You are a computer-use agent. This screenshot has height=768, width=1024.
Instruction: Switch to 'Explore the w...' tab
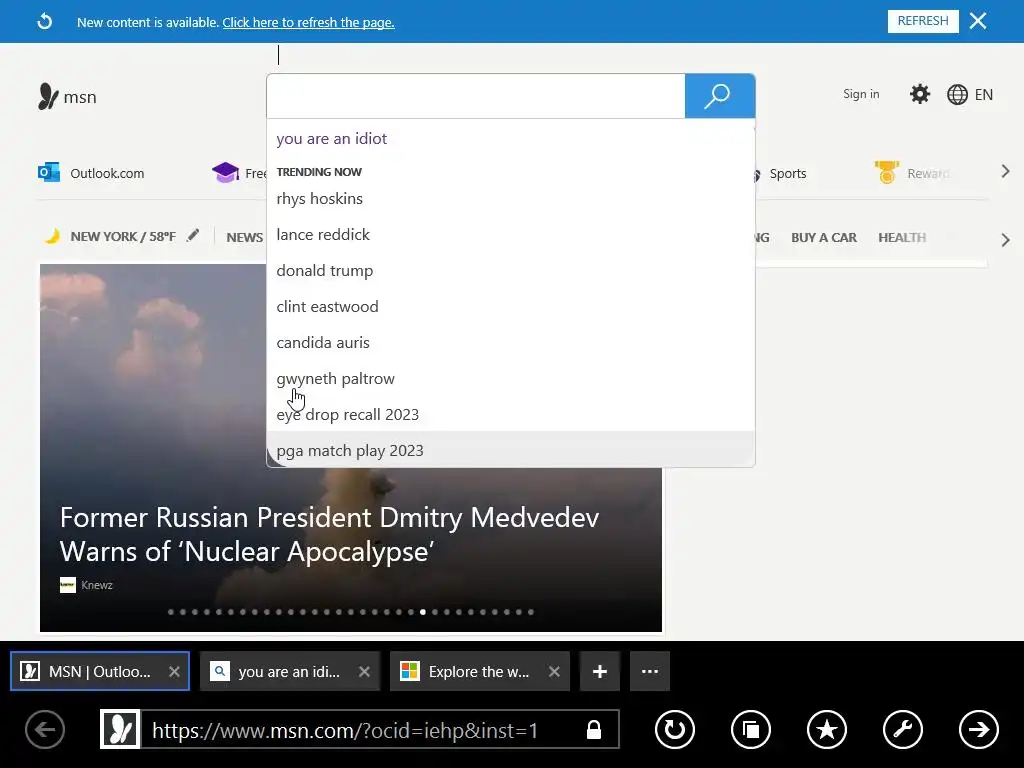click(480, 671)
